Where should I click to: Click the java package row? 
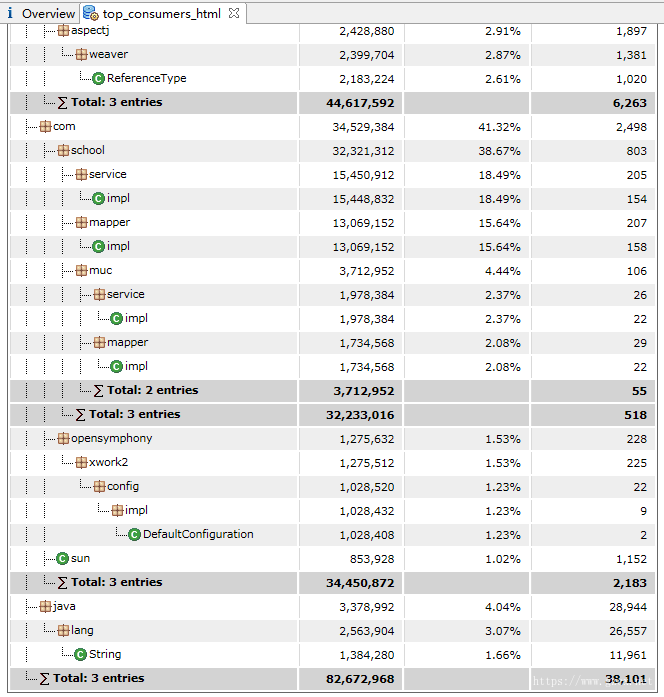(63, 606)
